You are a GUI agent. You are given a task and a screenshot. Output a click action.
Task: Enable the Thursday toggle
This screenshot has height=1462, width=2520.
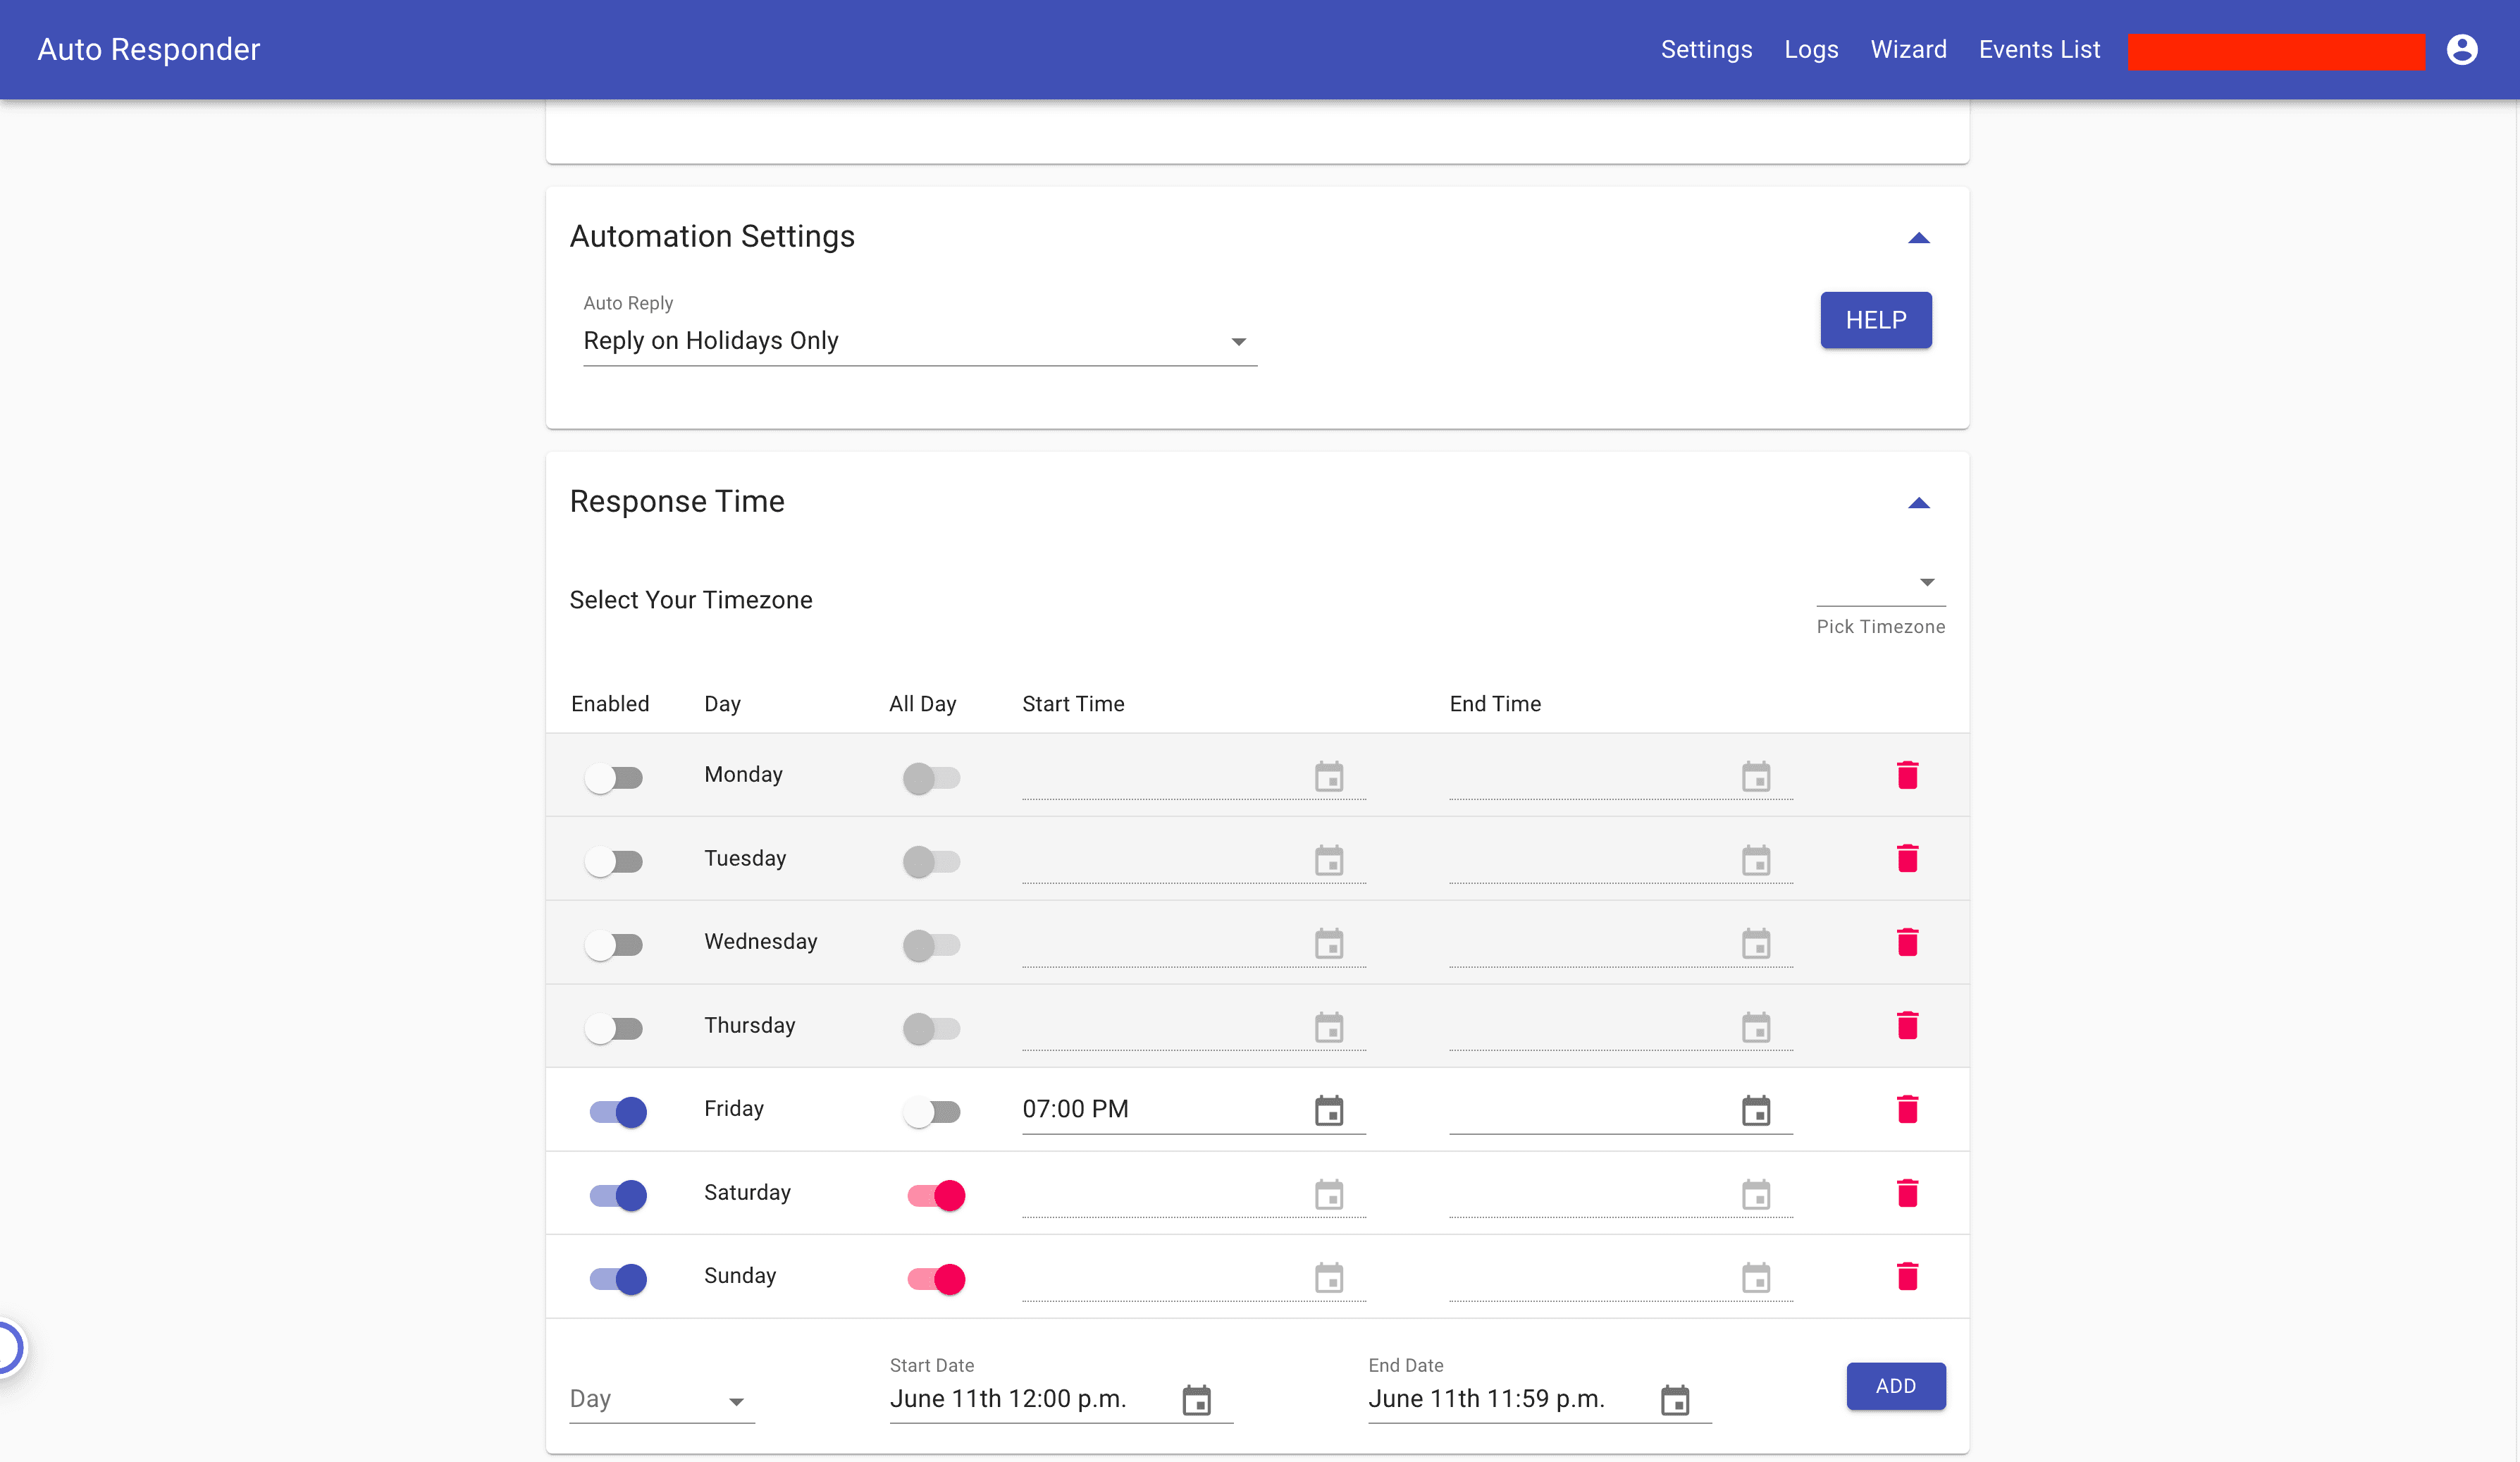pyautogui.click(x=614, y=1028)
